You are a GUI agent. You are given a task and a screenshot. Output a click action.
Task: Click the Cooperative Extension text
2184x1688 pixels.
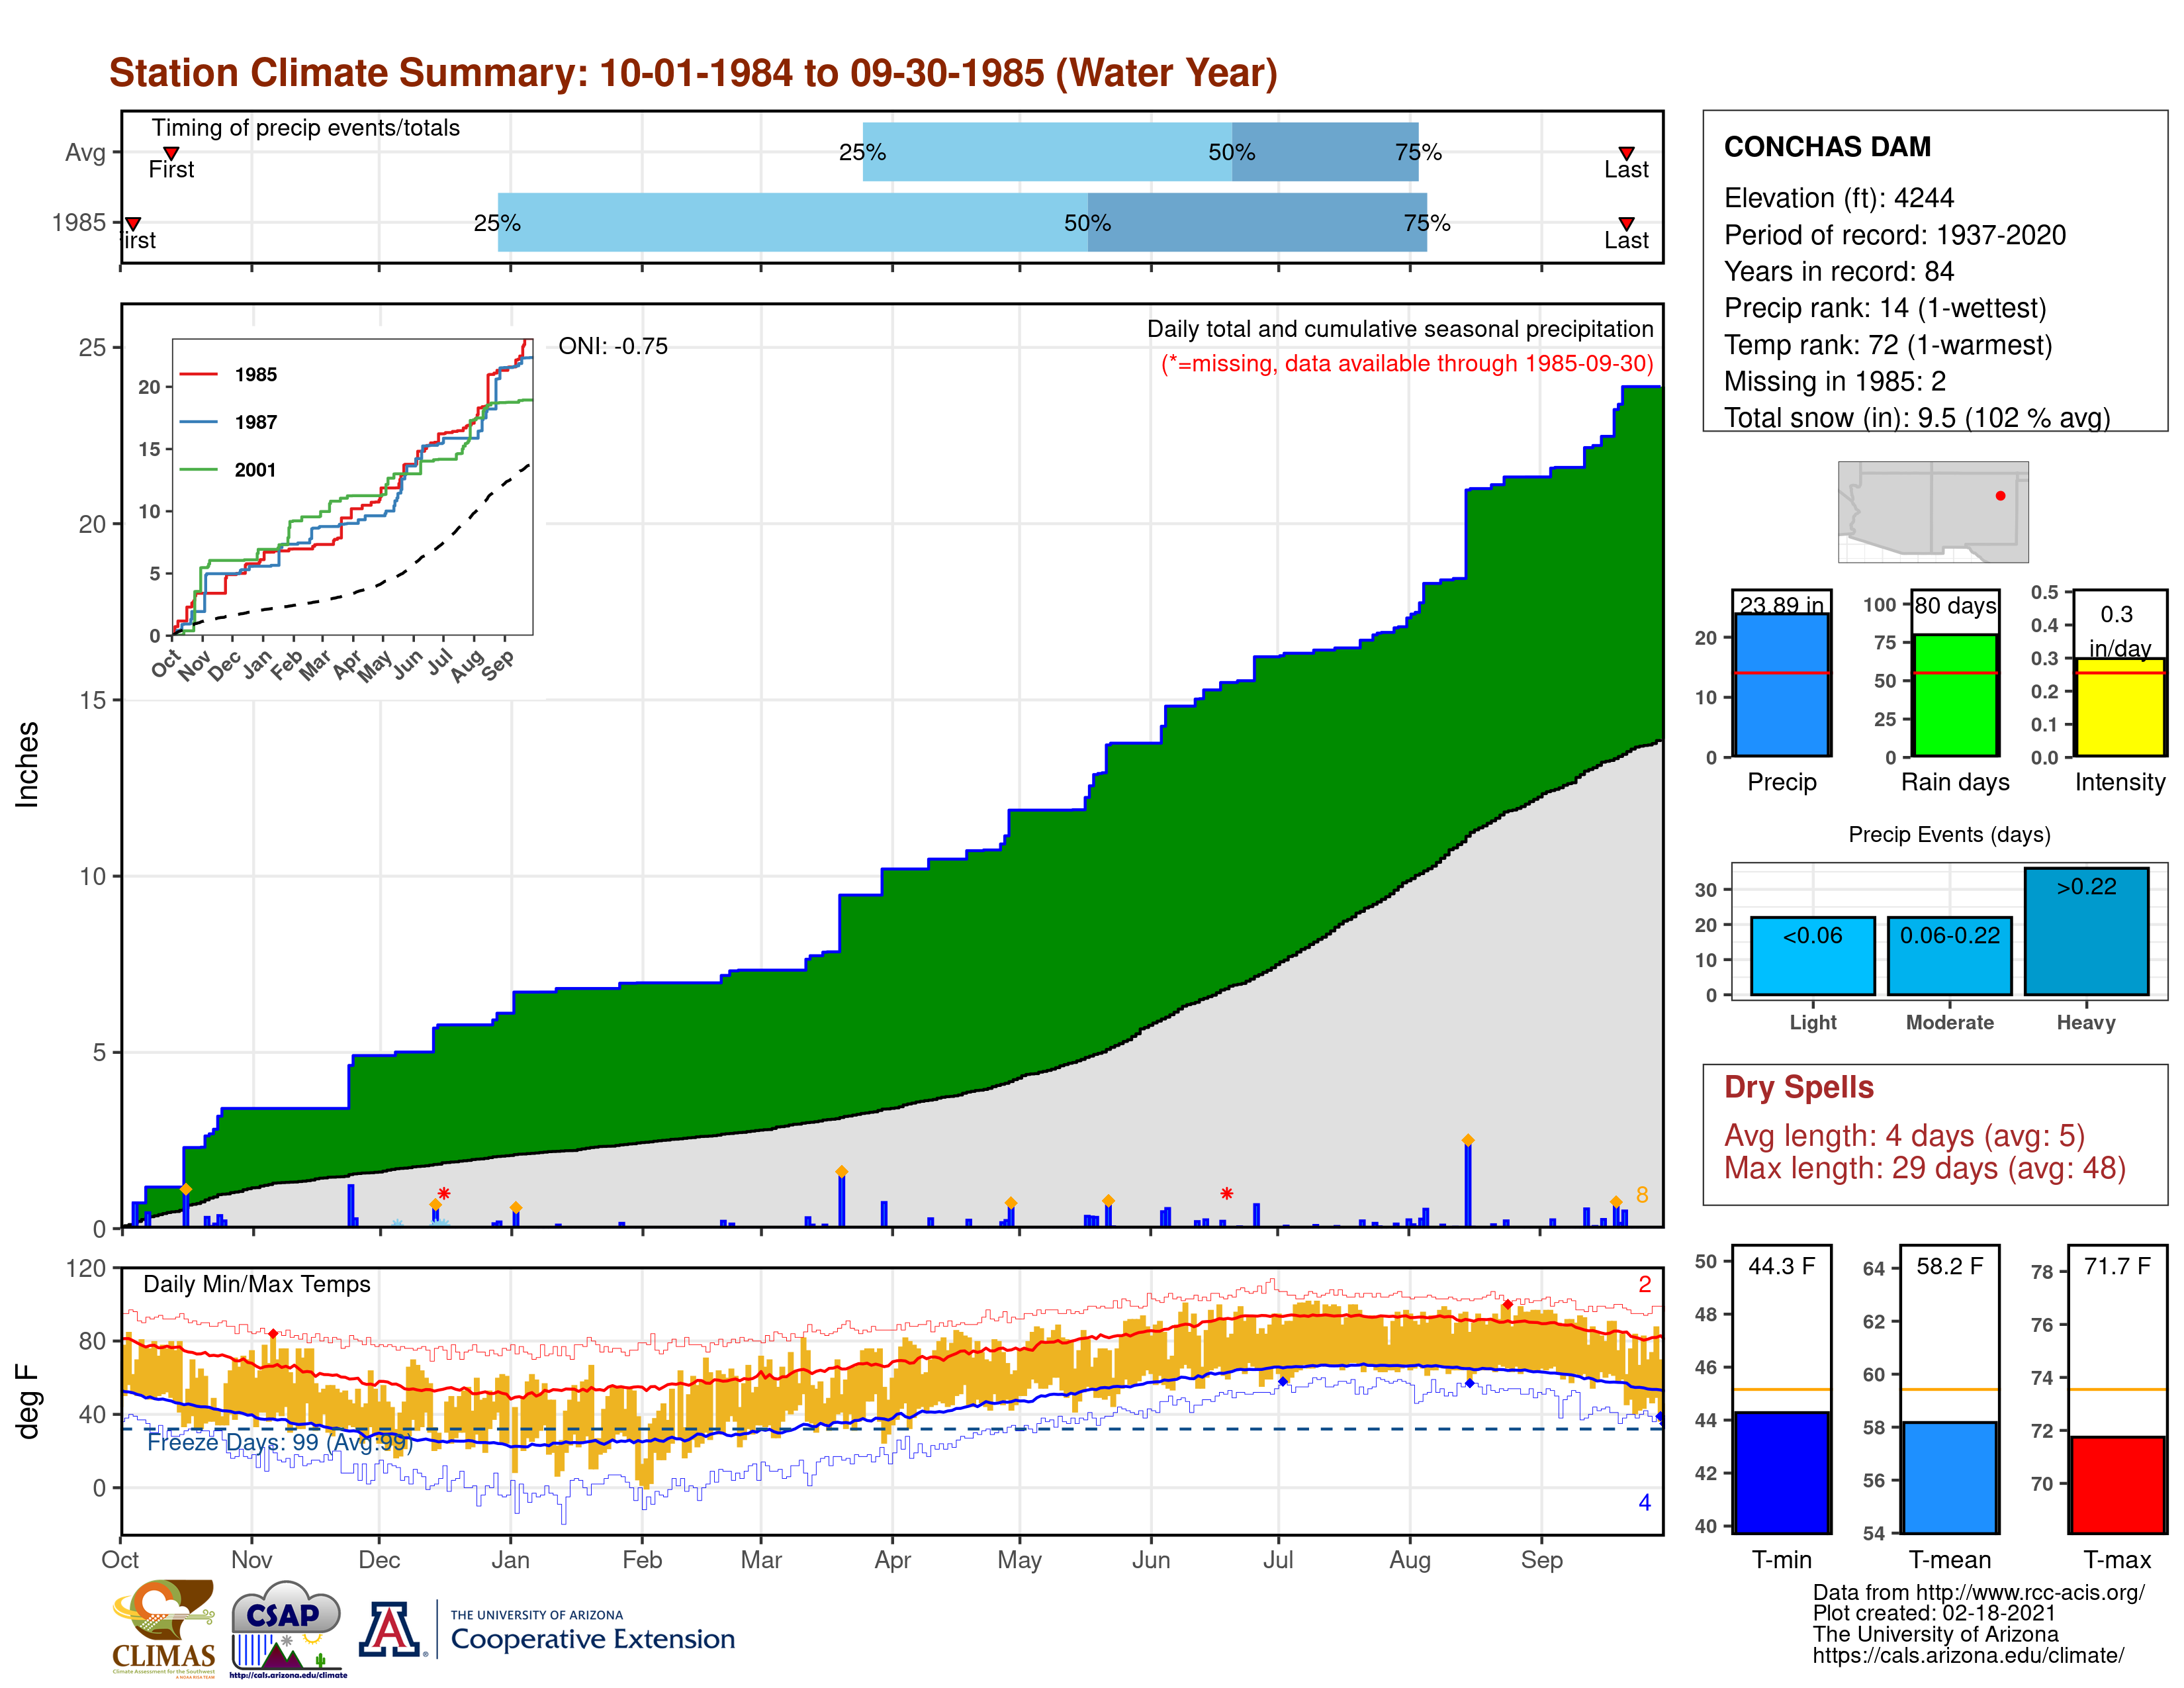(x=593, y=1639)
